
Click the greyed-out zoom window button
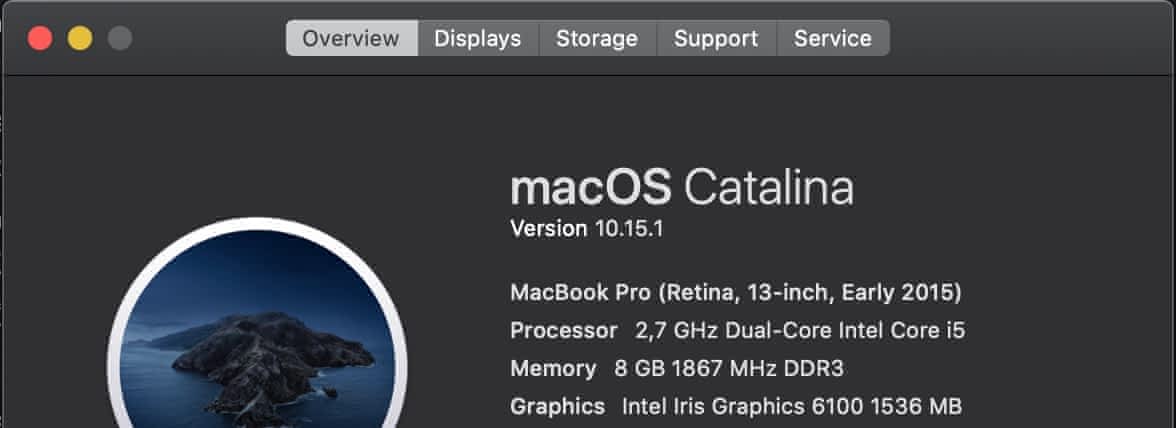[120, 39]
